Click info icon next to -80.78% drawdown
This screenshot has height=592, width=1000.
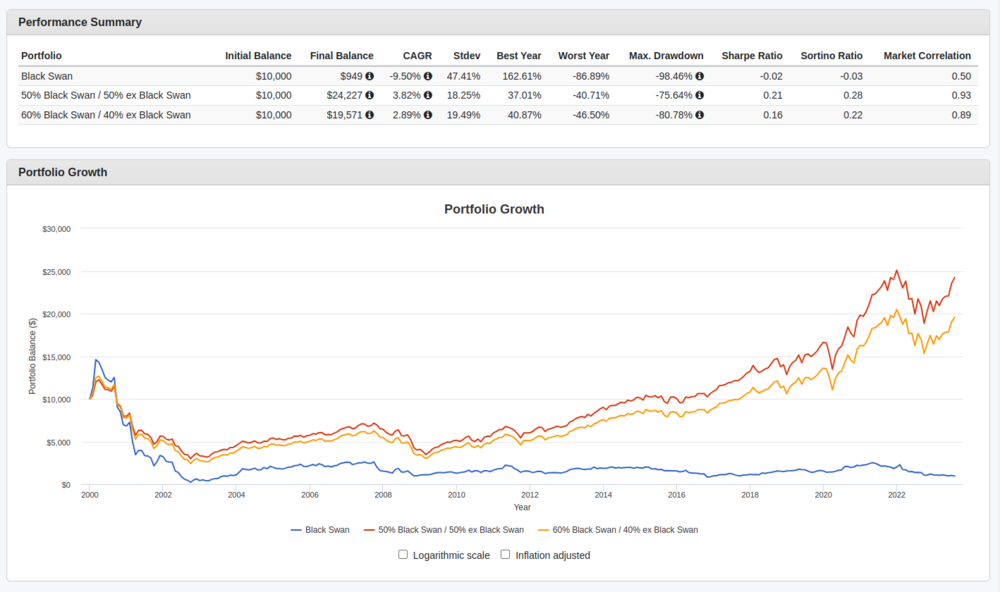coord(699,115)
